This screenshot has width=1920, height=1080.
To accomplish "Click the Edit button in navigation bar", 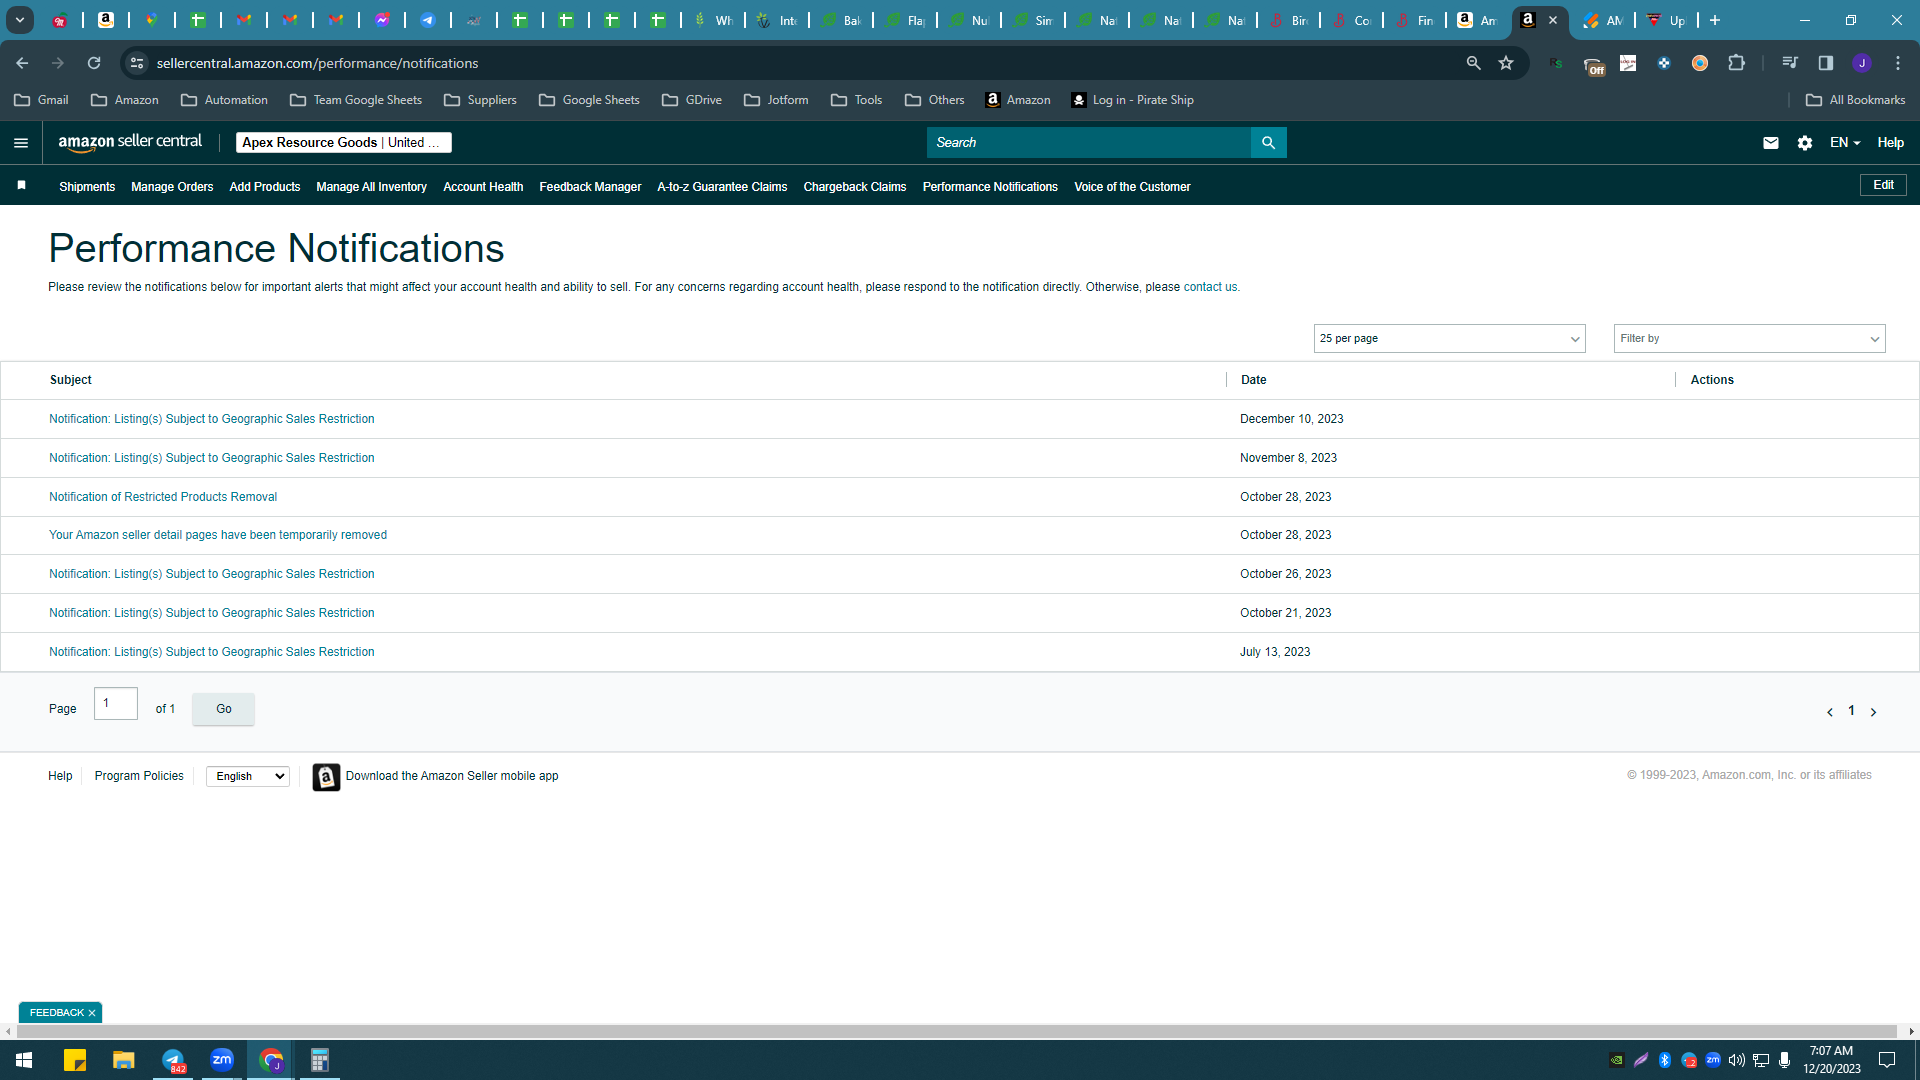I will pos(1883,185).
